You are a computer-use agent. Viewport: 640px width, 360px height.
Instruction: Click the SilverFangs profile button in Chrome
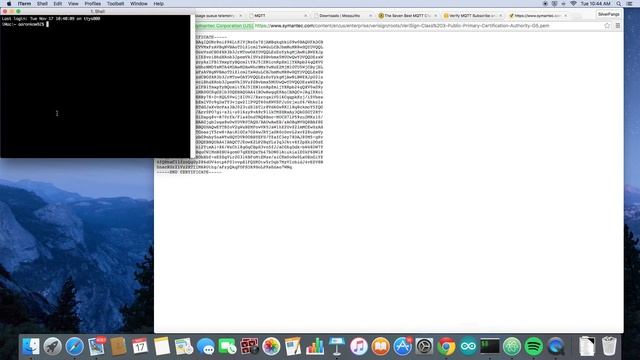point(609,14)
